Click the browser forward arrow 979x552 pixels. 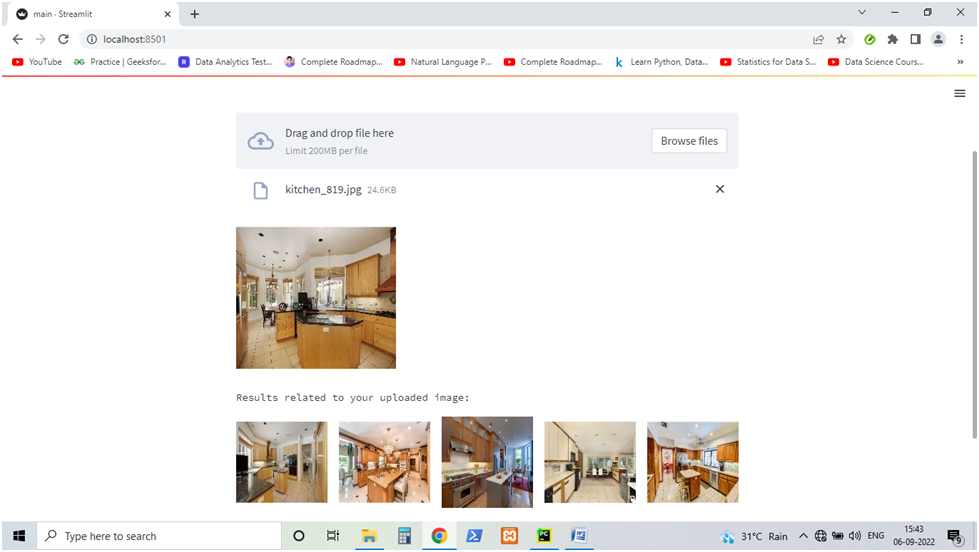click(41, 39)
